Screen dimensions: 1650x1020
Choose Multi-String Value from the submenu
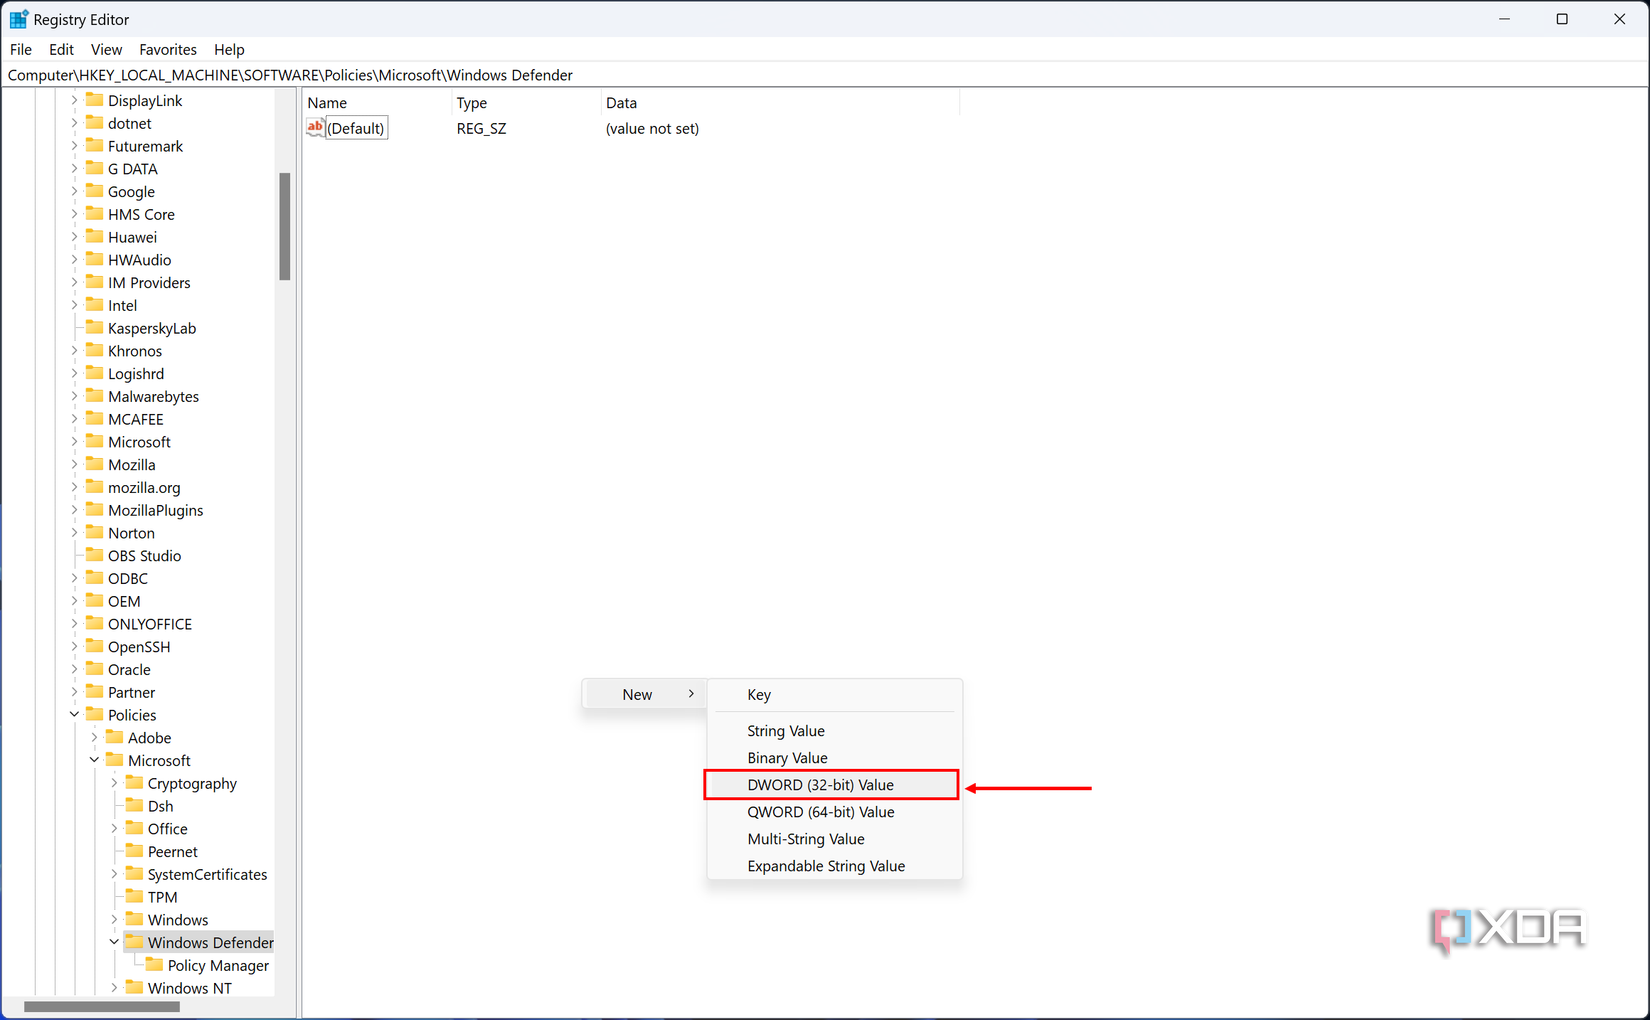(x=834, y=839)
